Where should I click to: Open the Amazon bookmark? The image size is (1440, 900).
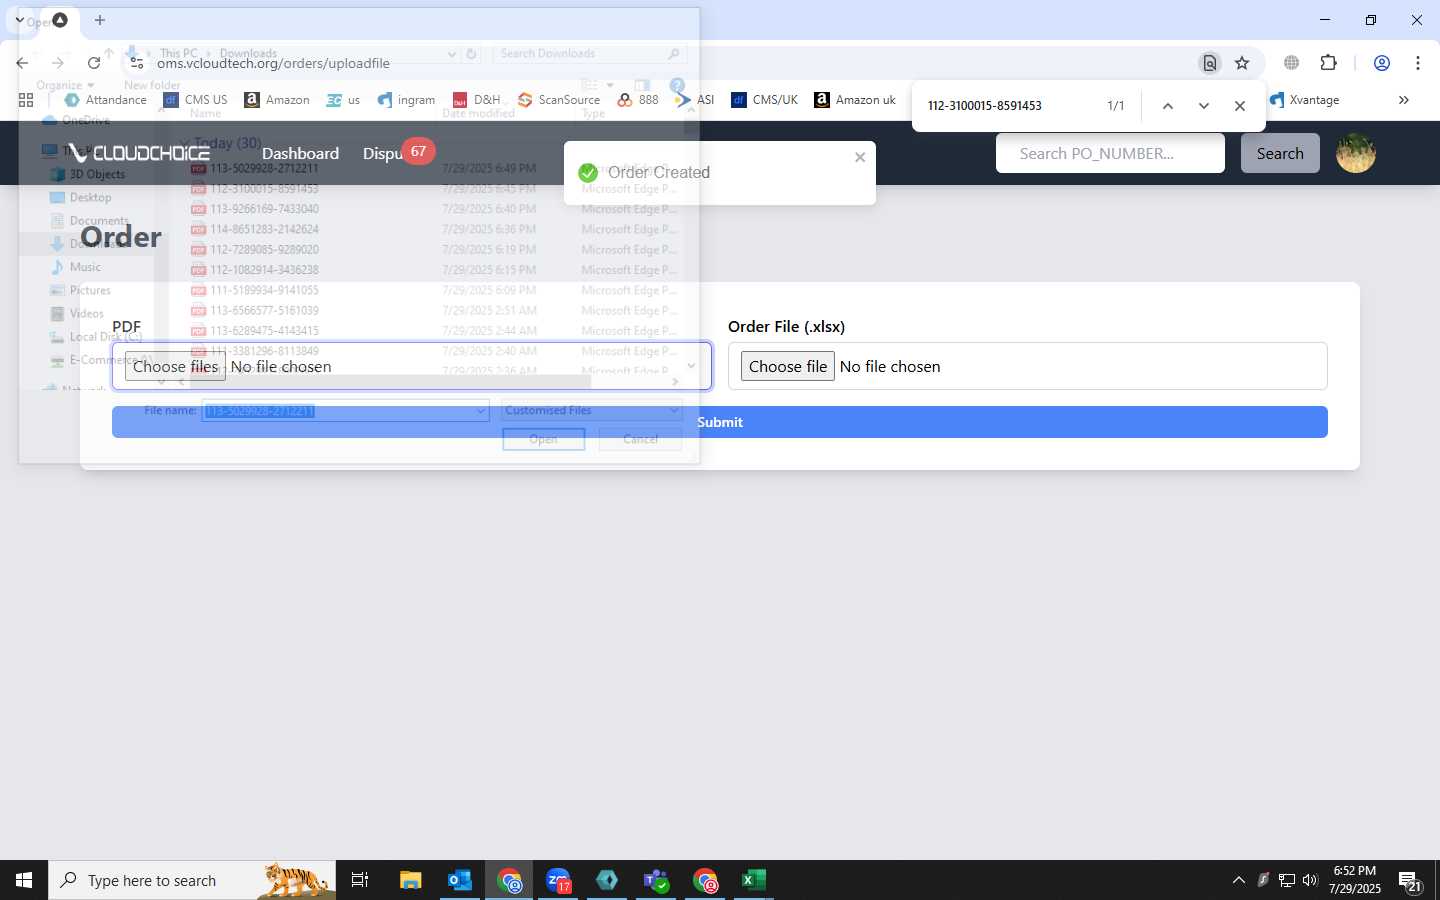(x=277, y=100)
